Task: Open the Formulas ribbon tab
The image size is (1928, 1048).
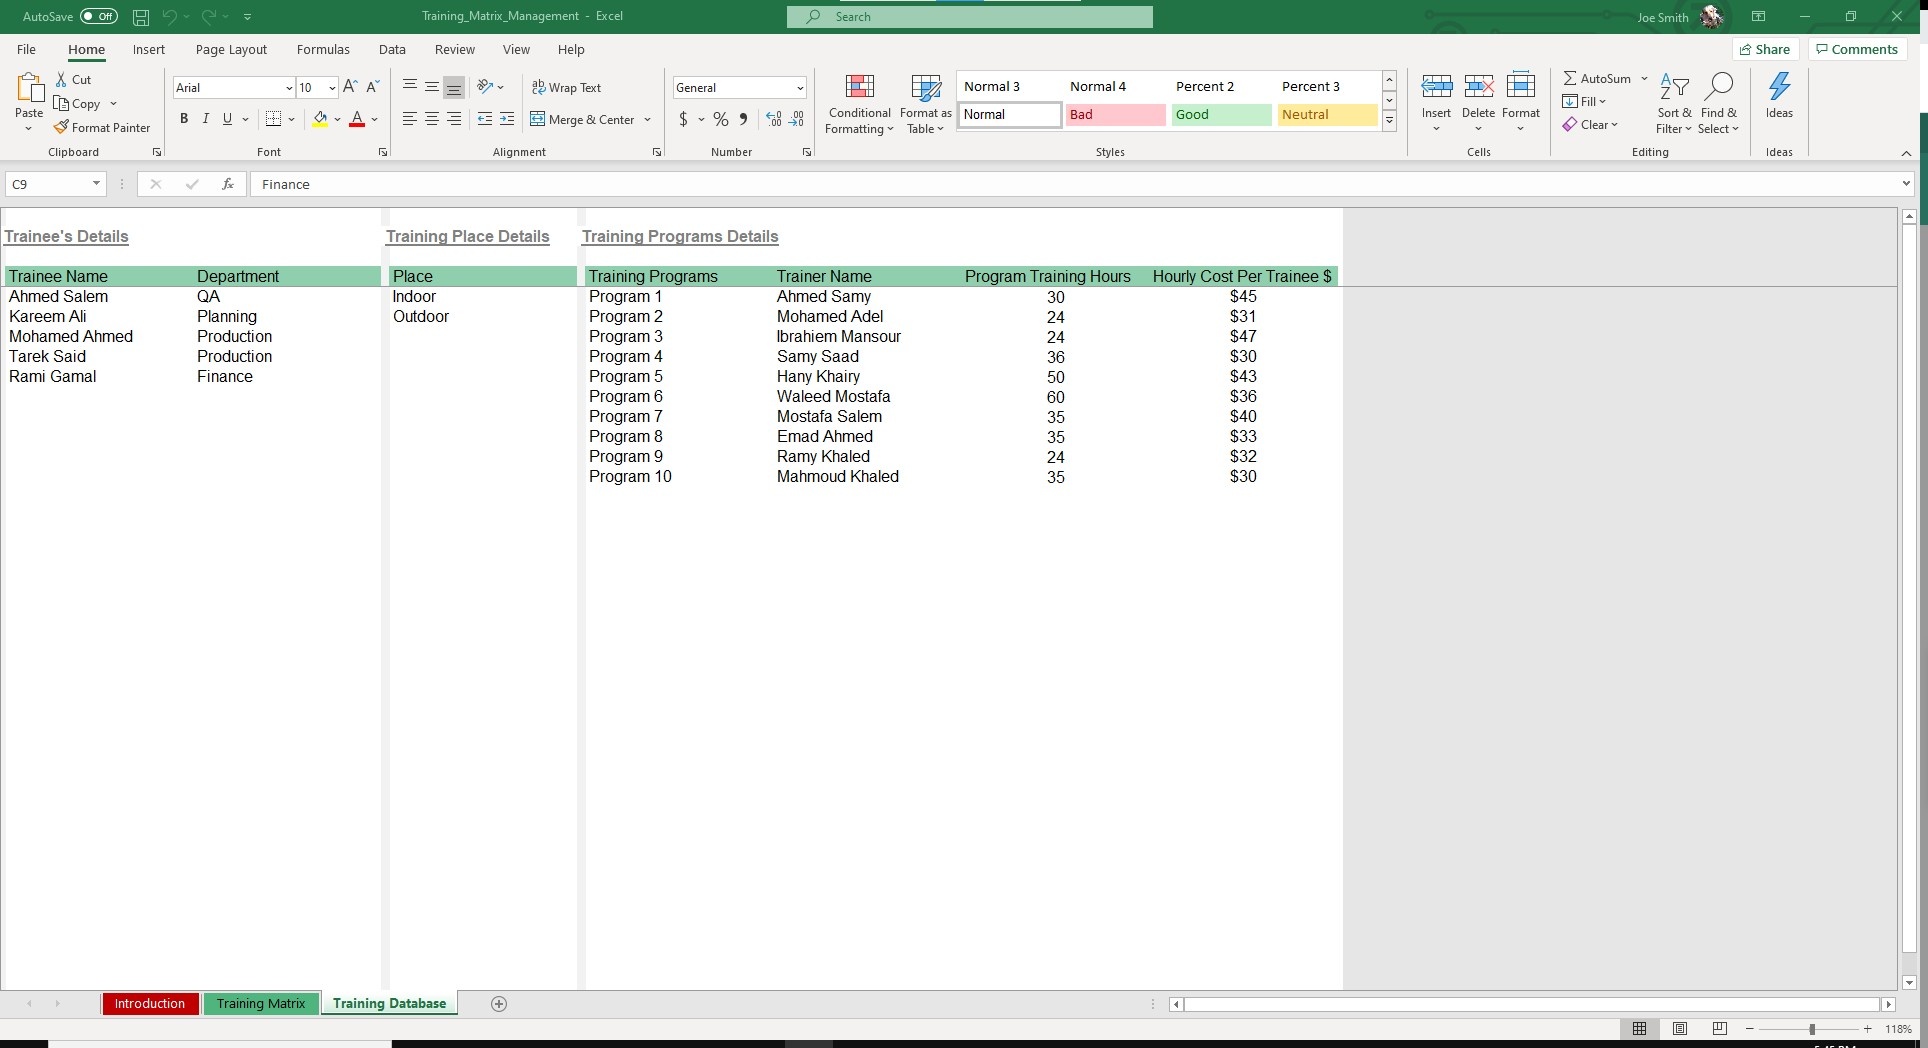Action: pos(323,49)
